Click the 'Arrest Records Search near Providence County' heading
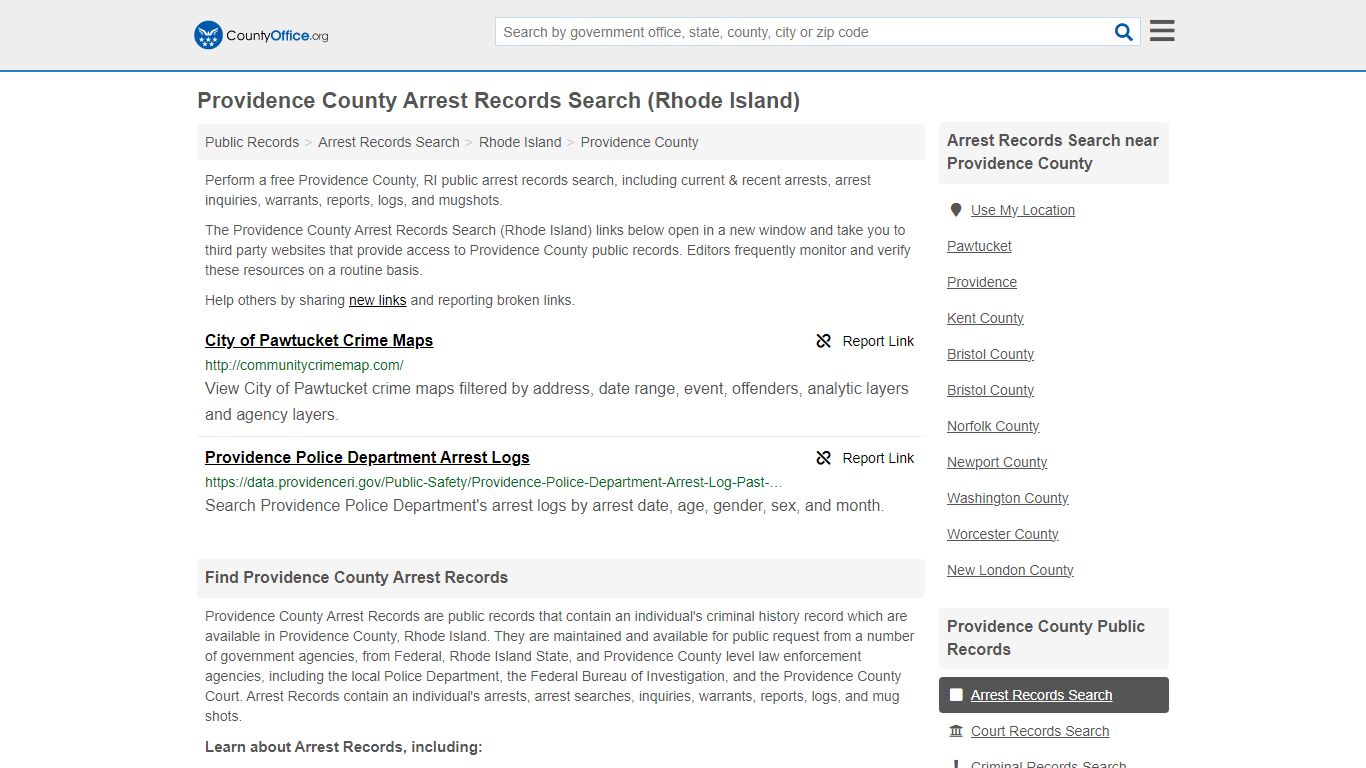 tap(1053, 152)
